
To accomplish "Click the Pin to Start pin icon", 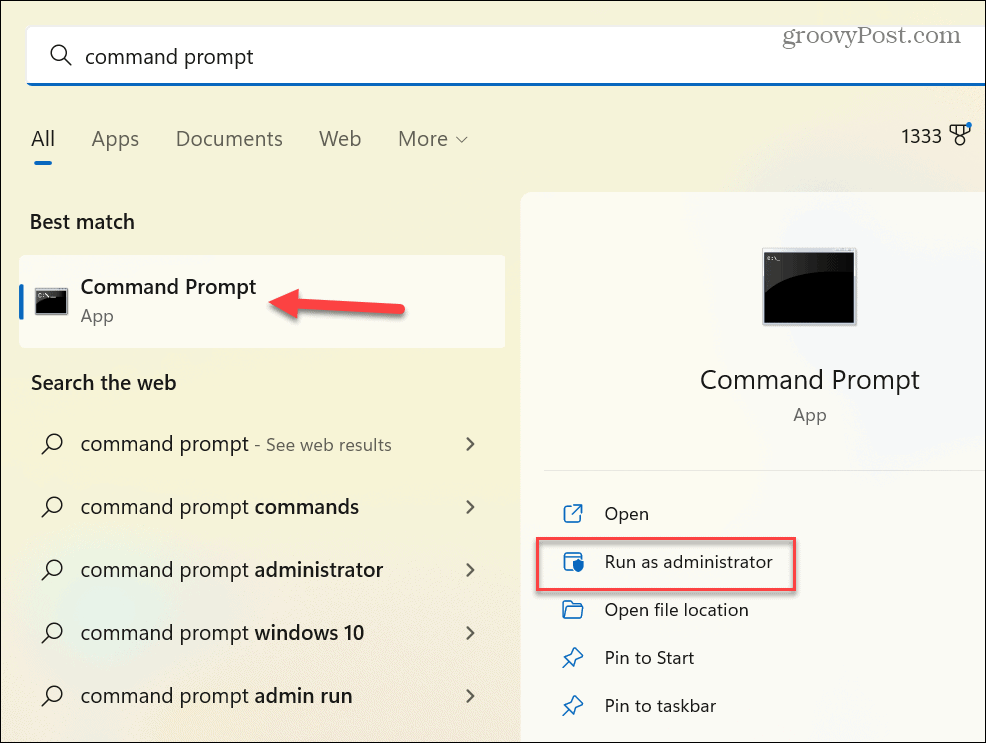I will click(x=574, y=658).
